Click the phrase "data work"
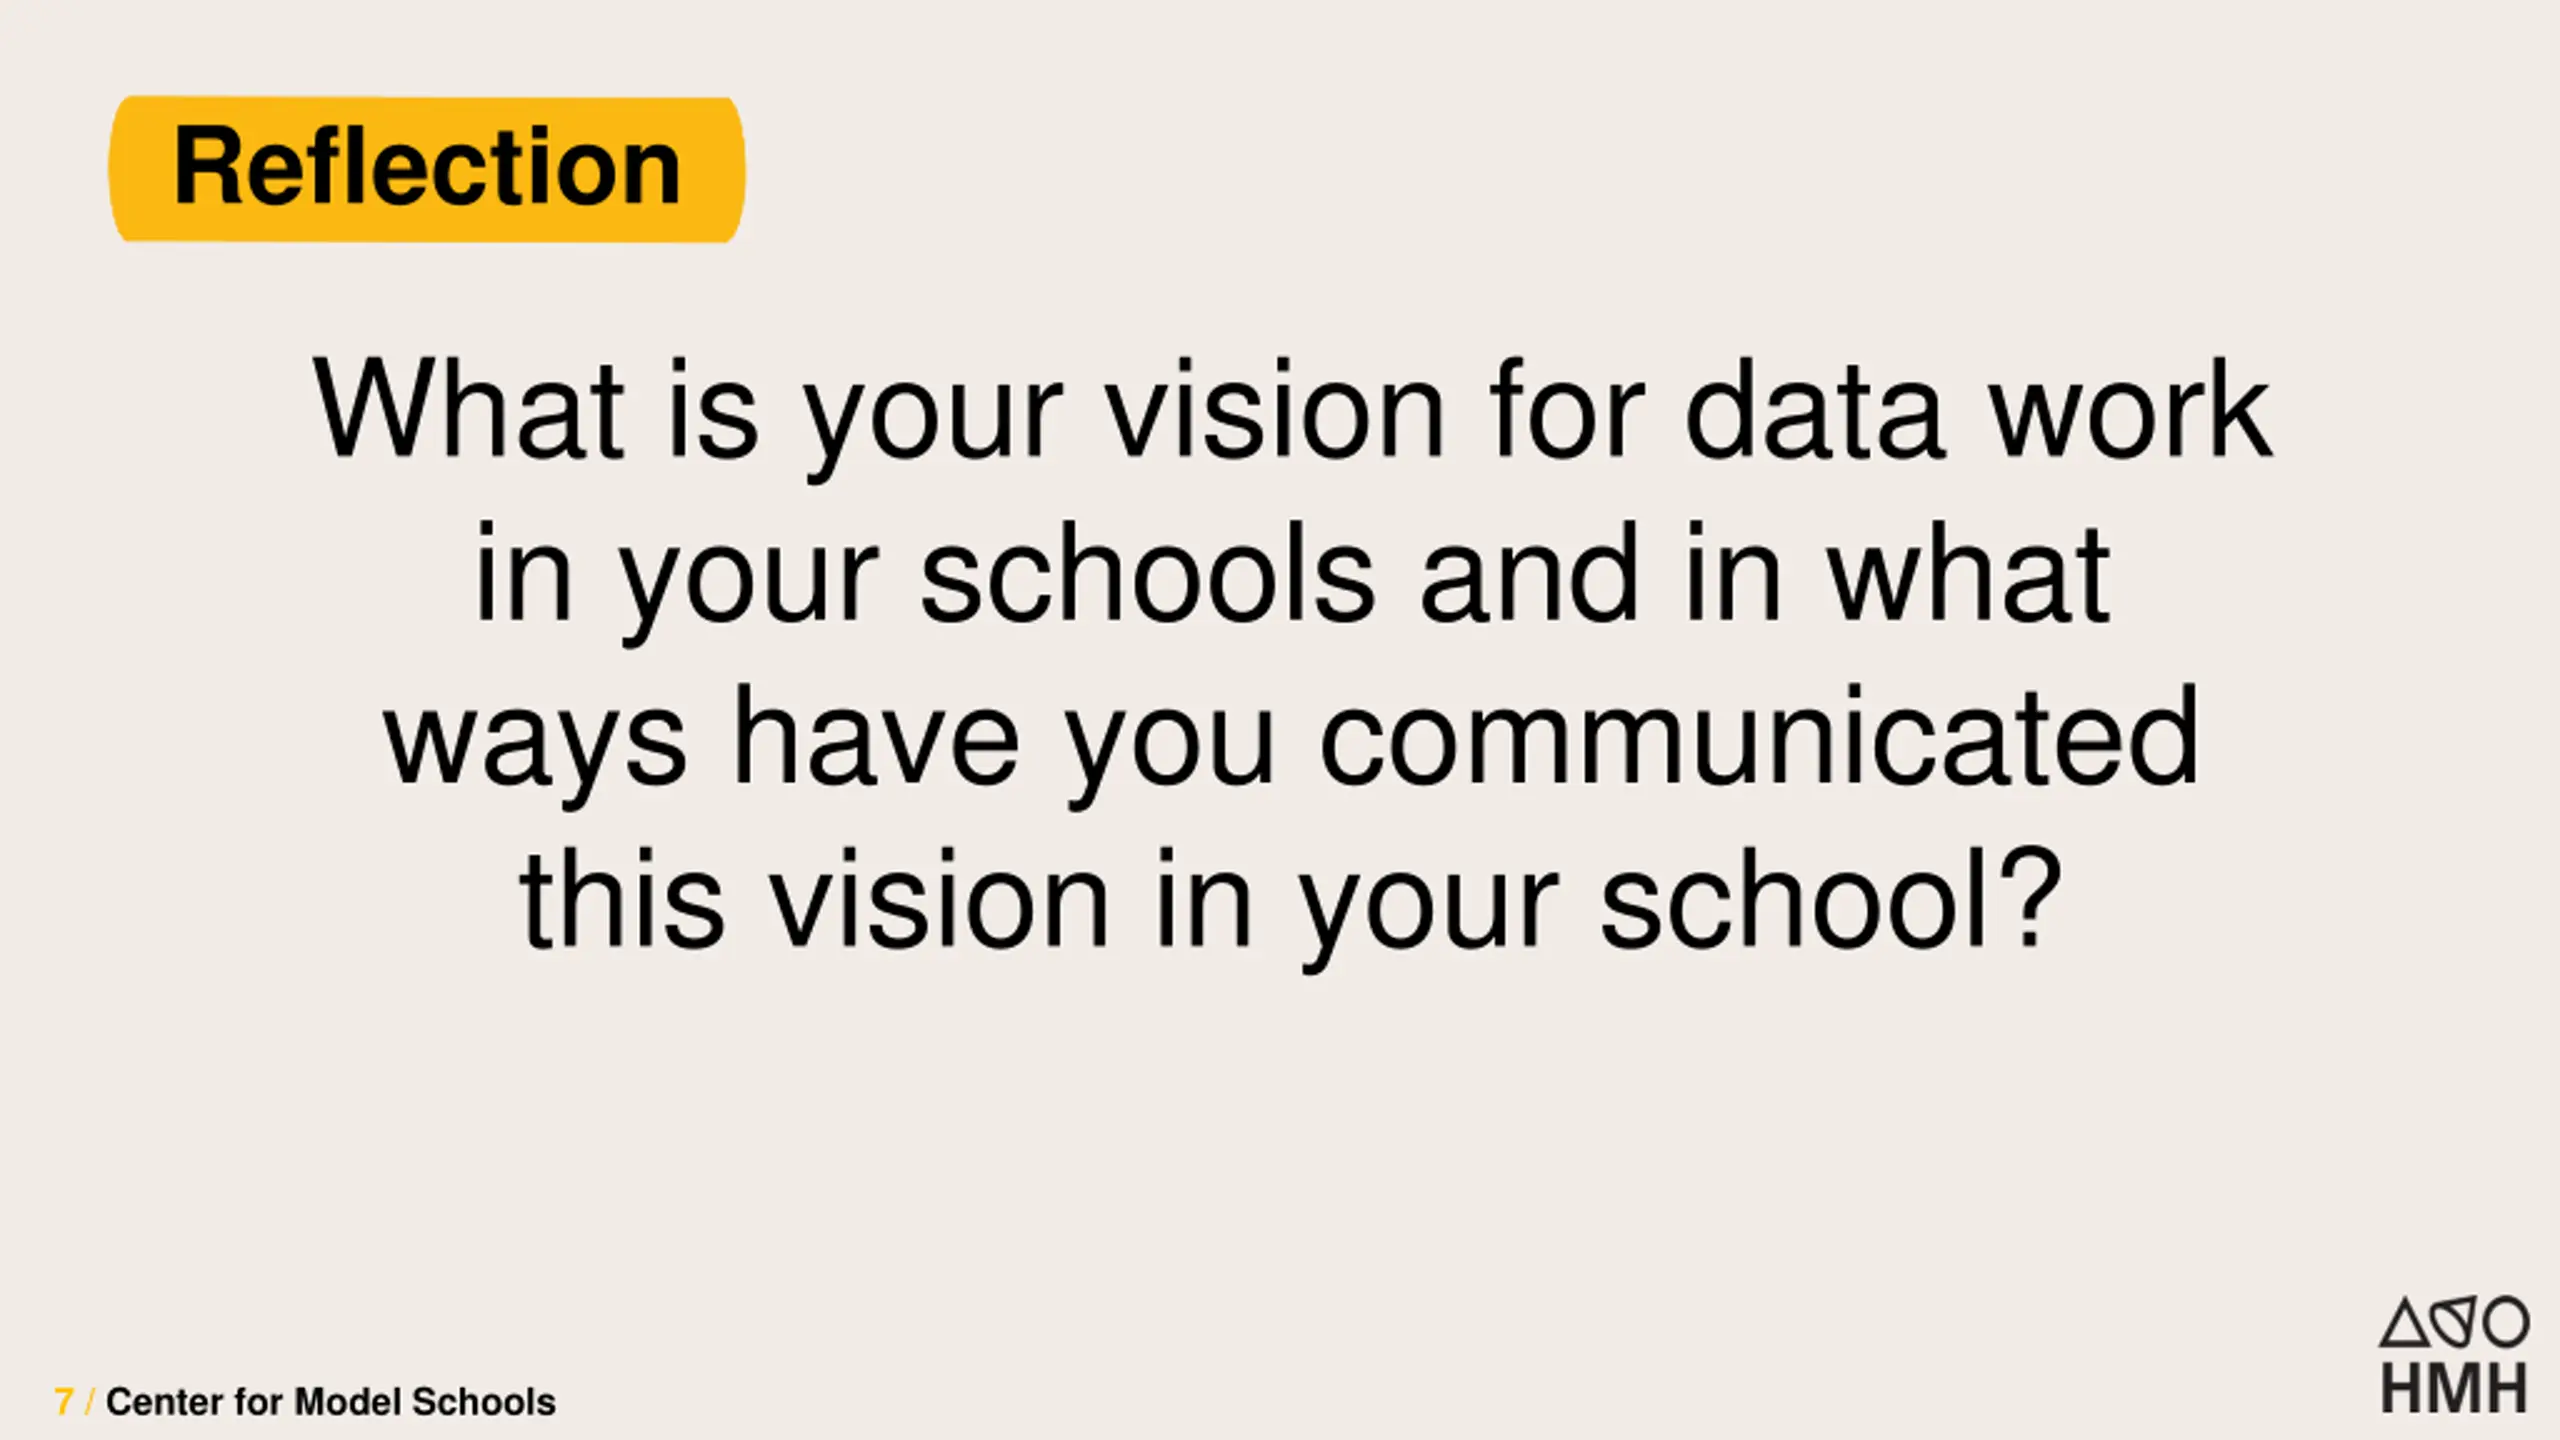This screenshot has height=1440, width=2560. pos(1977,409)
